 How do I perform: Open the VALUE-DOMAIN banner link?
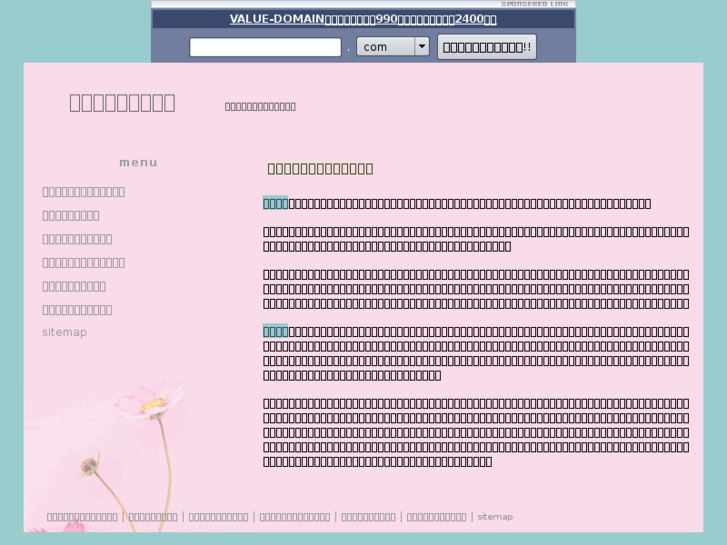(x=363, y=19)
